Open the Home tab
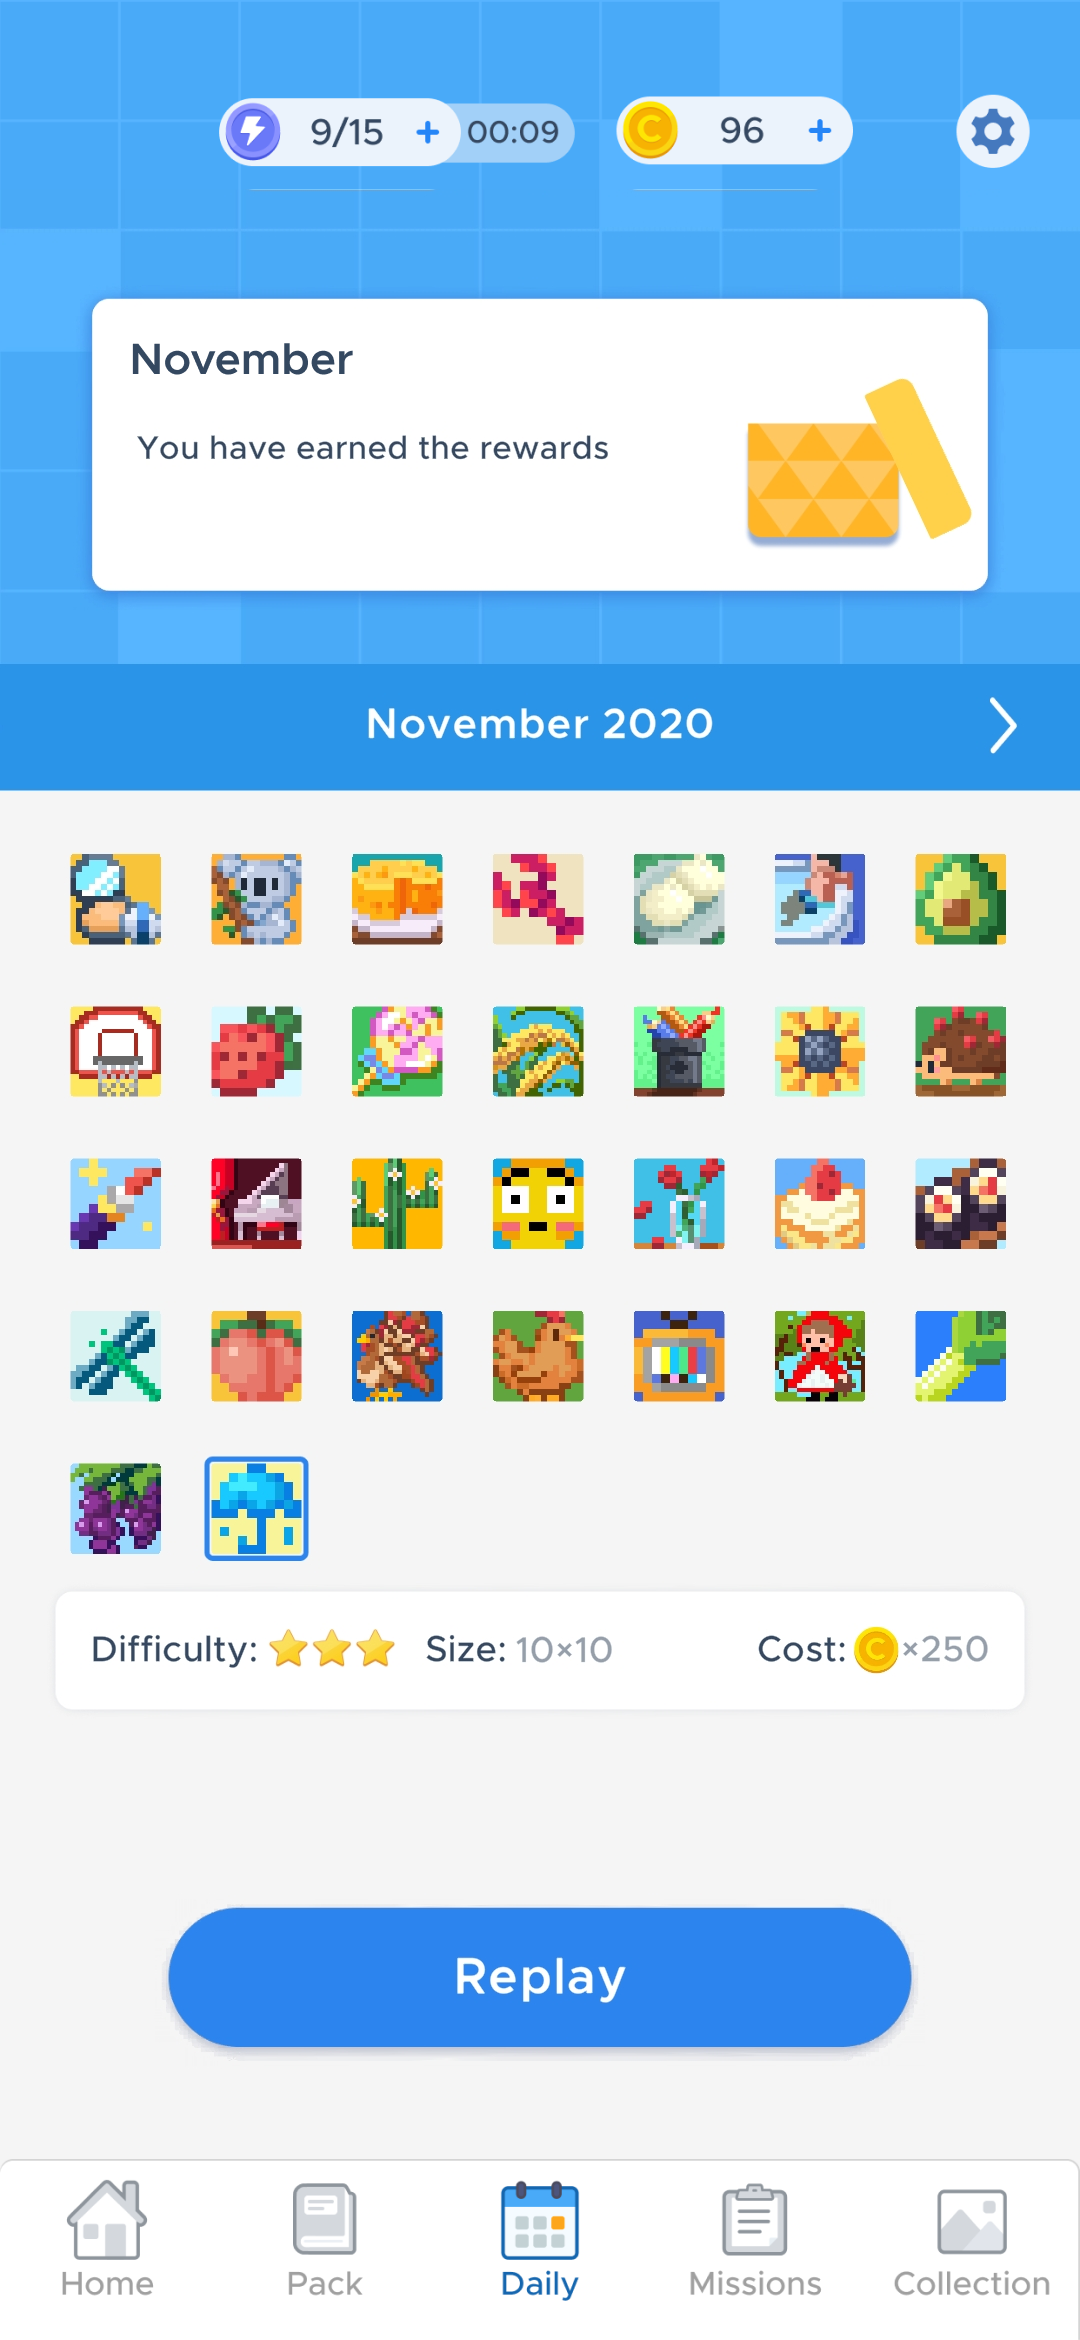 [107, 2239]
